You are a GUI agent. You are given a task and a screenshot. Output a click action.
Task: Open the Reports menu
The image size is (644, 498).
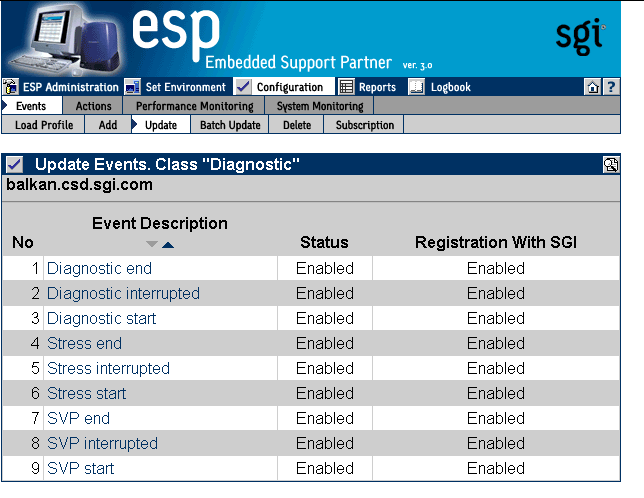[x=377, y=87]
